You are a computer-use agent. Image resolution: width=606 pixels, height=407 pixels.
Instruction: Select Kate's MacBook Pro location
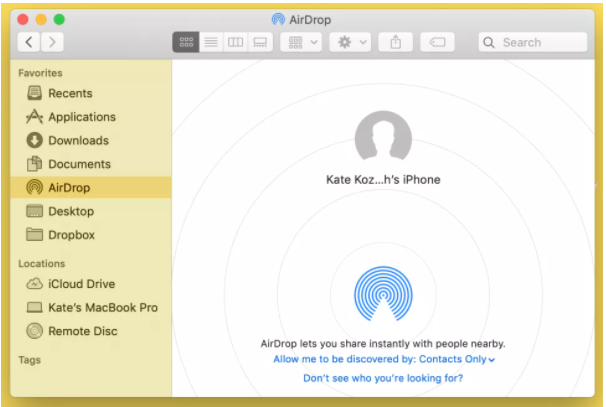click(91, 307)
